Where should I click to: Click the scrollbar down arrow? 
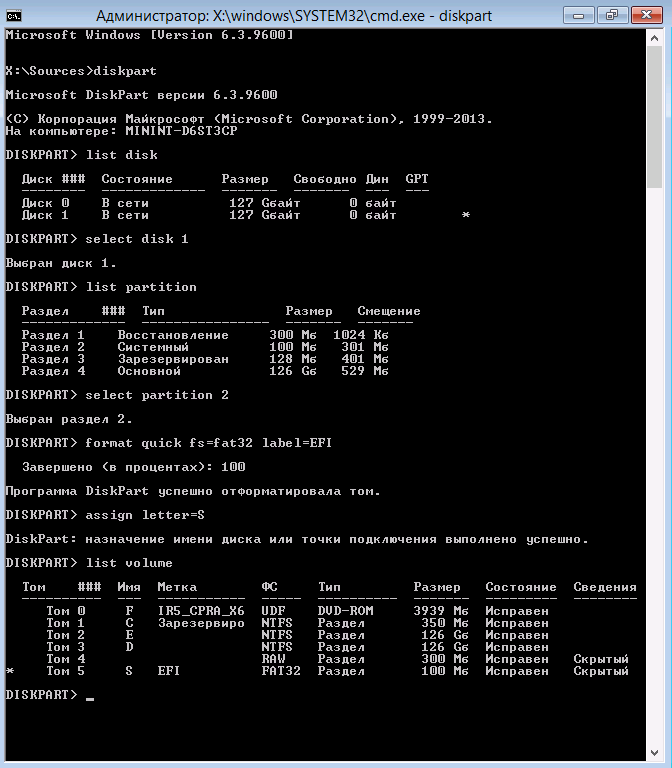point(654,753)
